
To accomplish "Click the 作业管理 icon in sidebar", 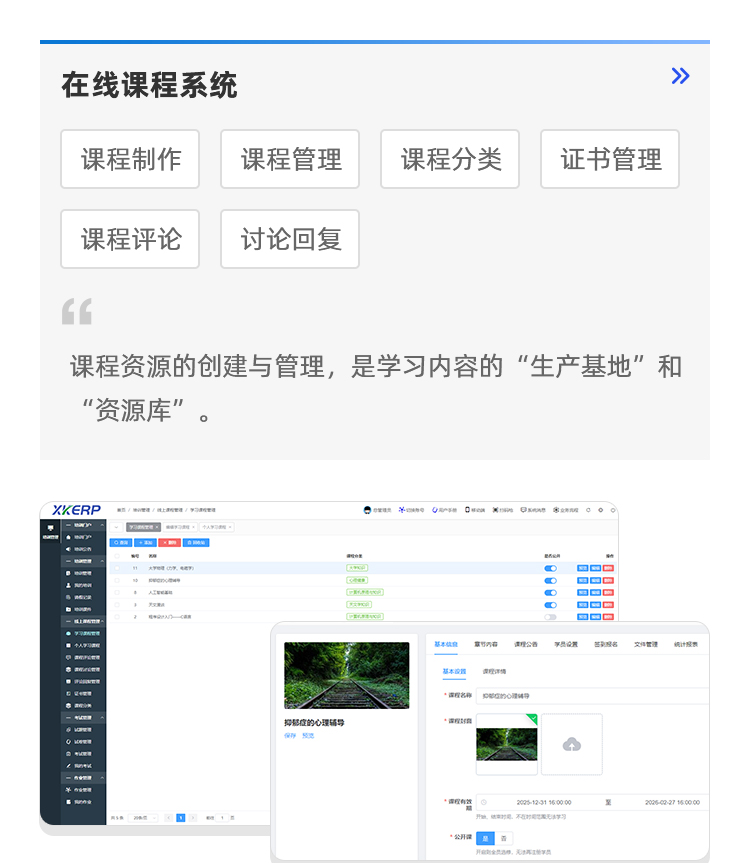I will [69, 789].
